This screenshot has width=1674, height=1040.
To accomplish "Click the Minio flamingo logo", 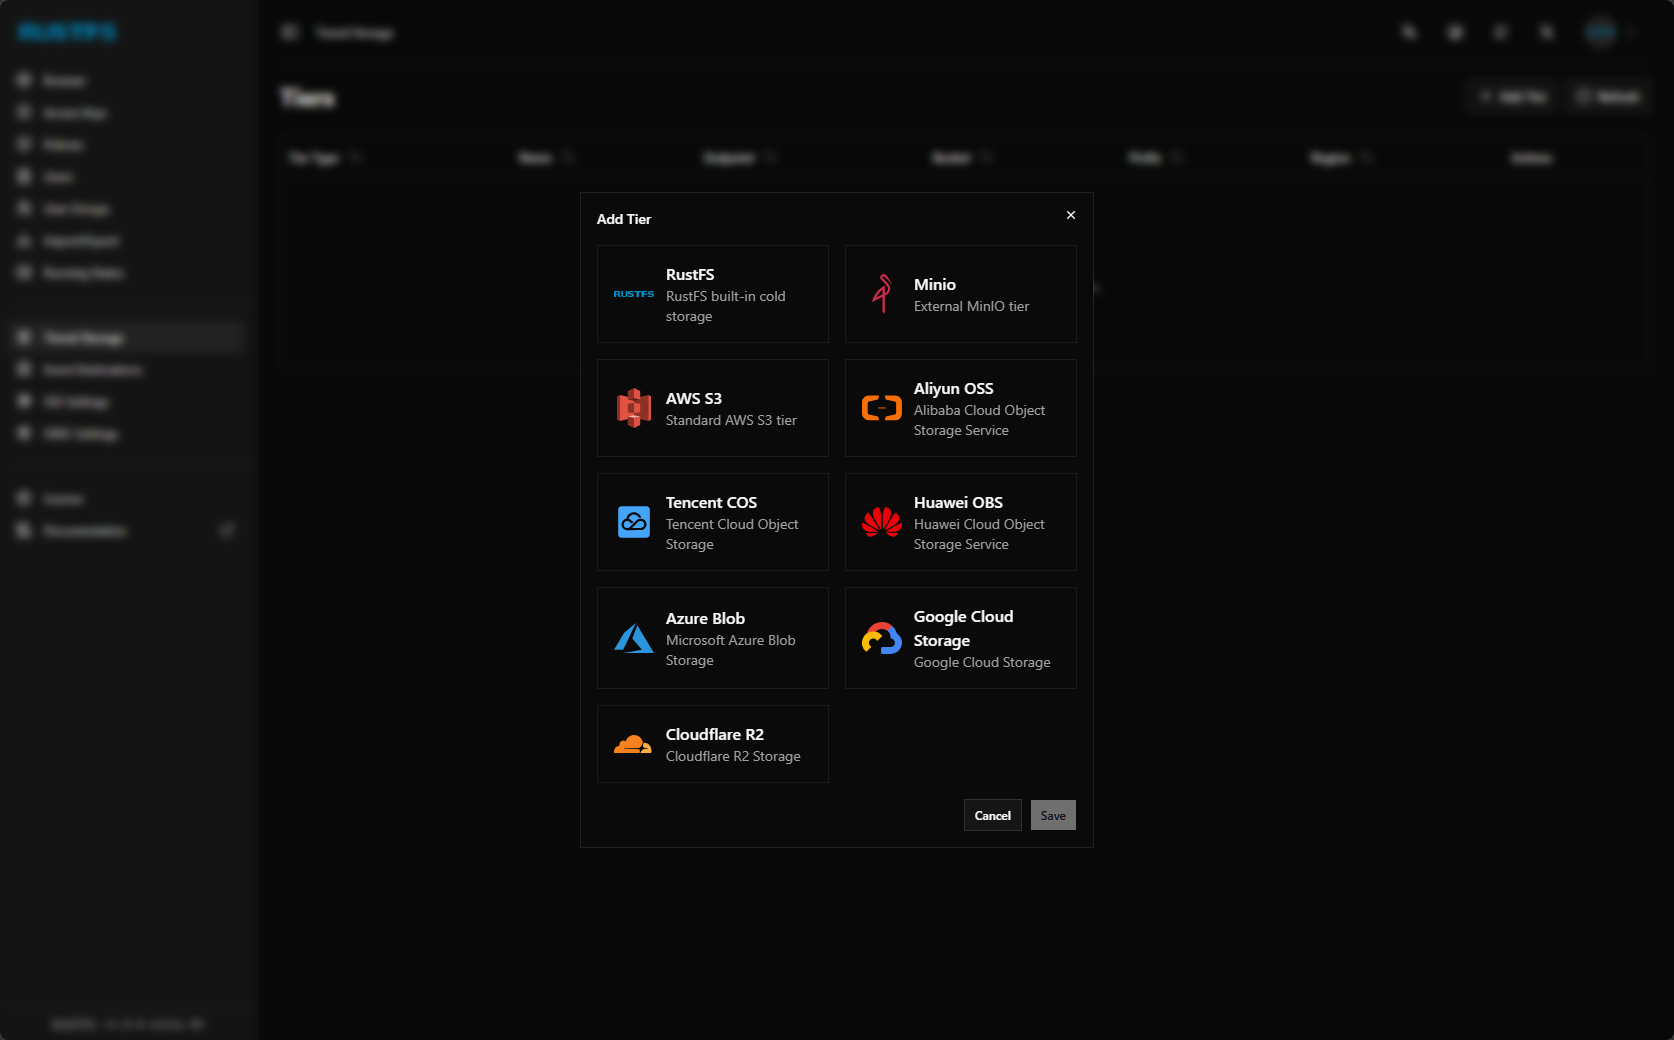I will (x=882, y=294).
